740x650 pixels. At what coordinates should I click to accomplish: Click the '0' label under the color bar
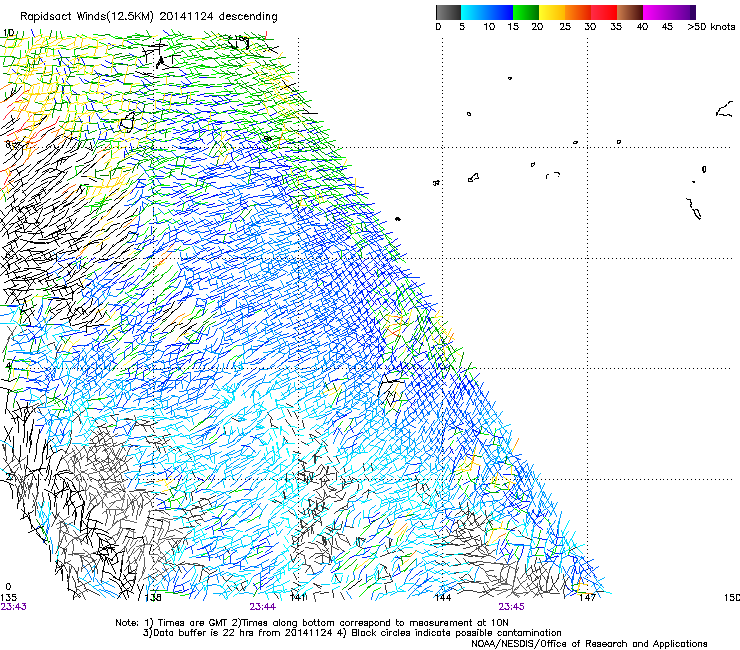pos(438,27)
